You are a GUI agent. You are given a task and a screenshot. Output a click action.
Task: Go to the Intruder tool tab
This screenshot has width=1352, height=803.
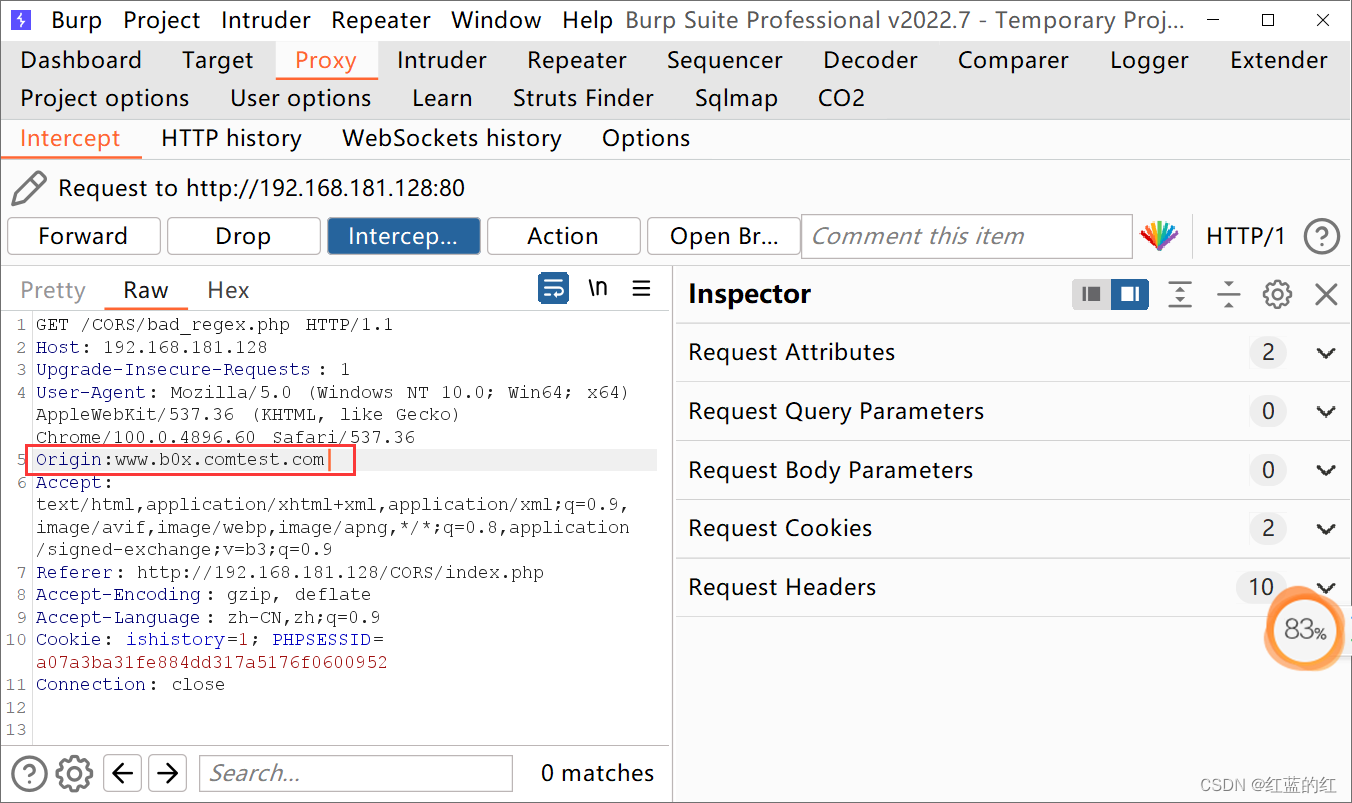[x=442, y=60]
